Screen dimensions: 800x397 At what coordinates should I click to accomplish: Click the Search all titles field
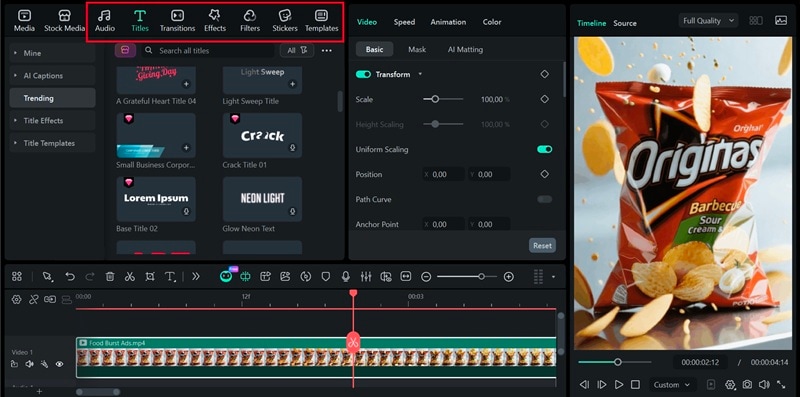pos(208,51)
